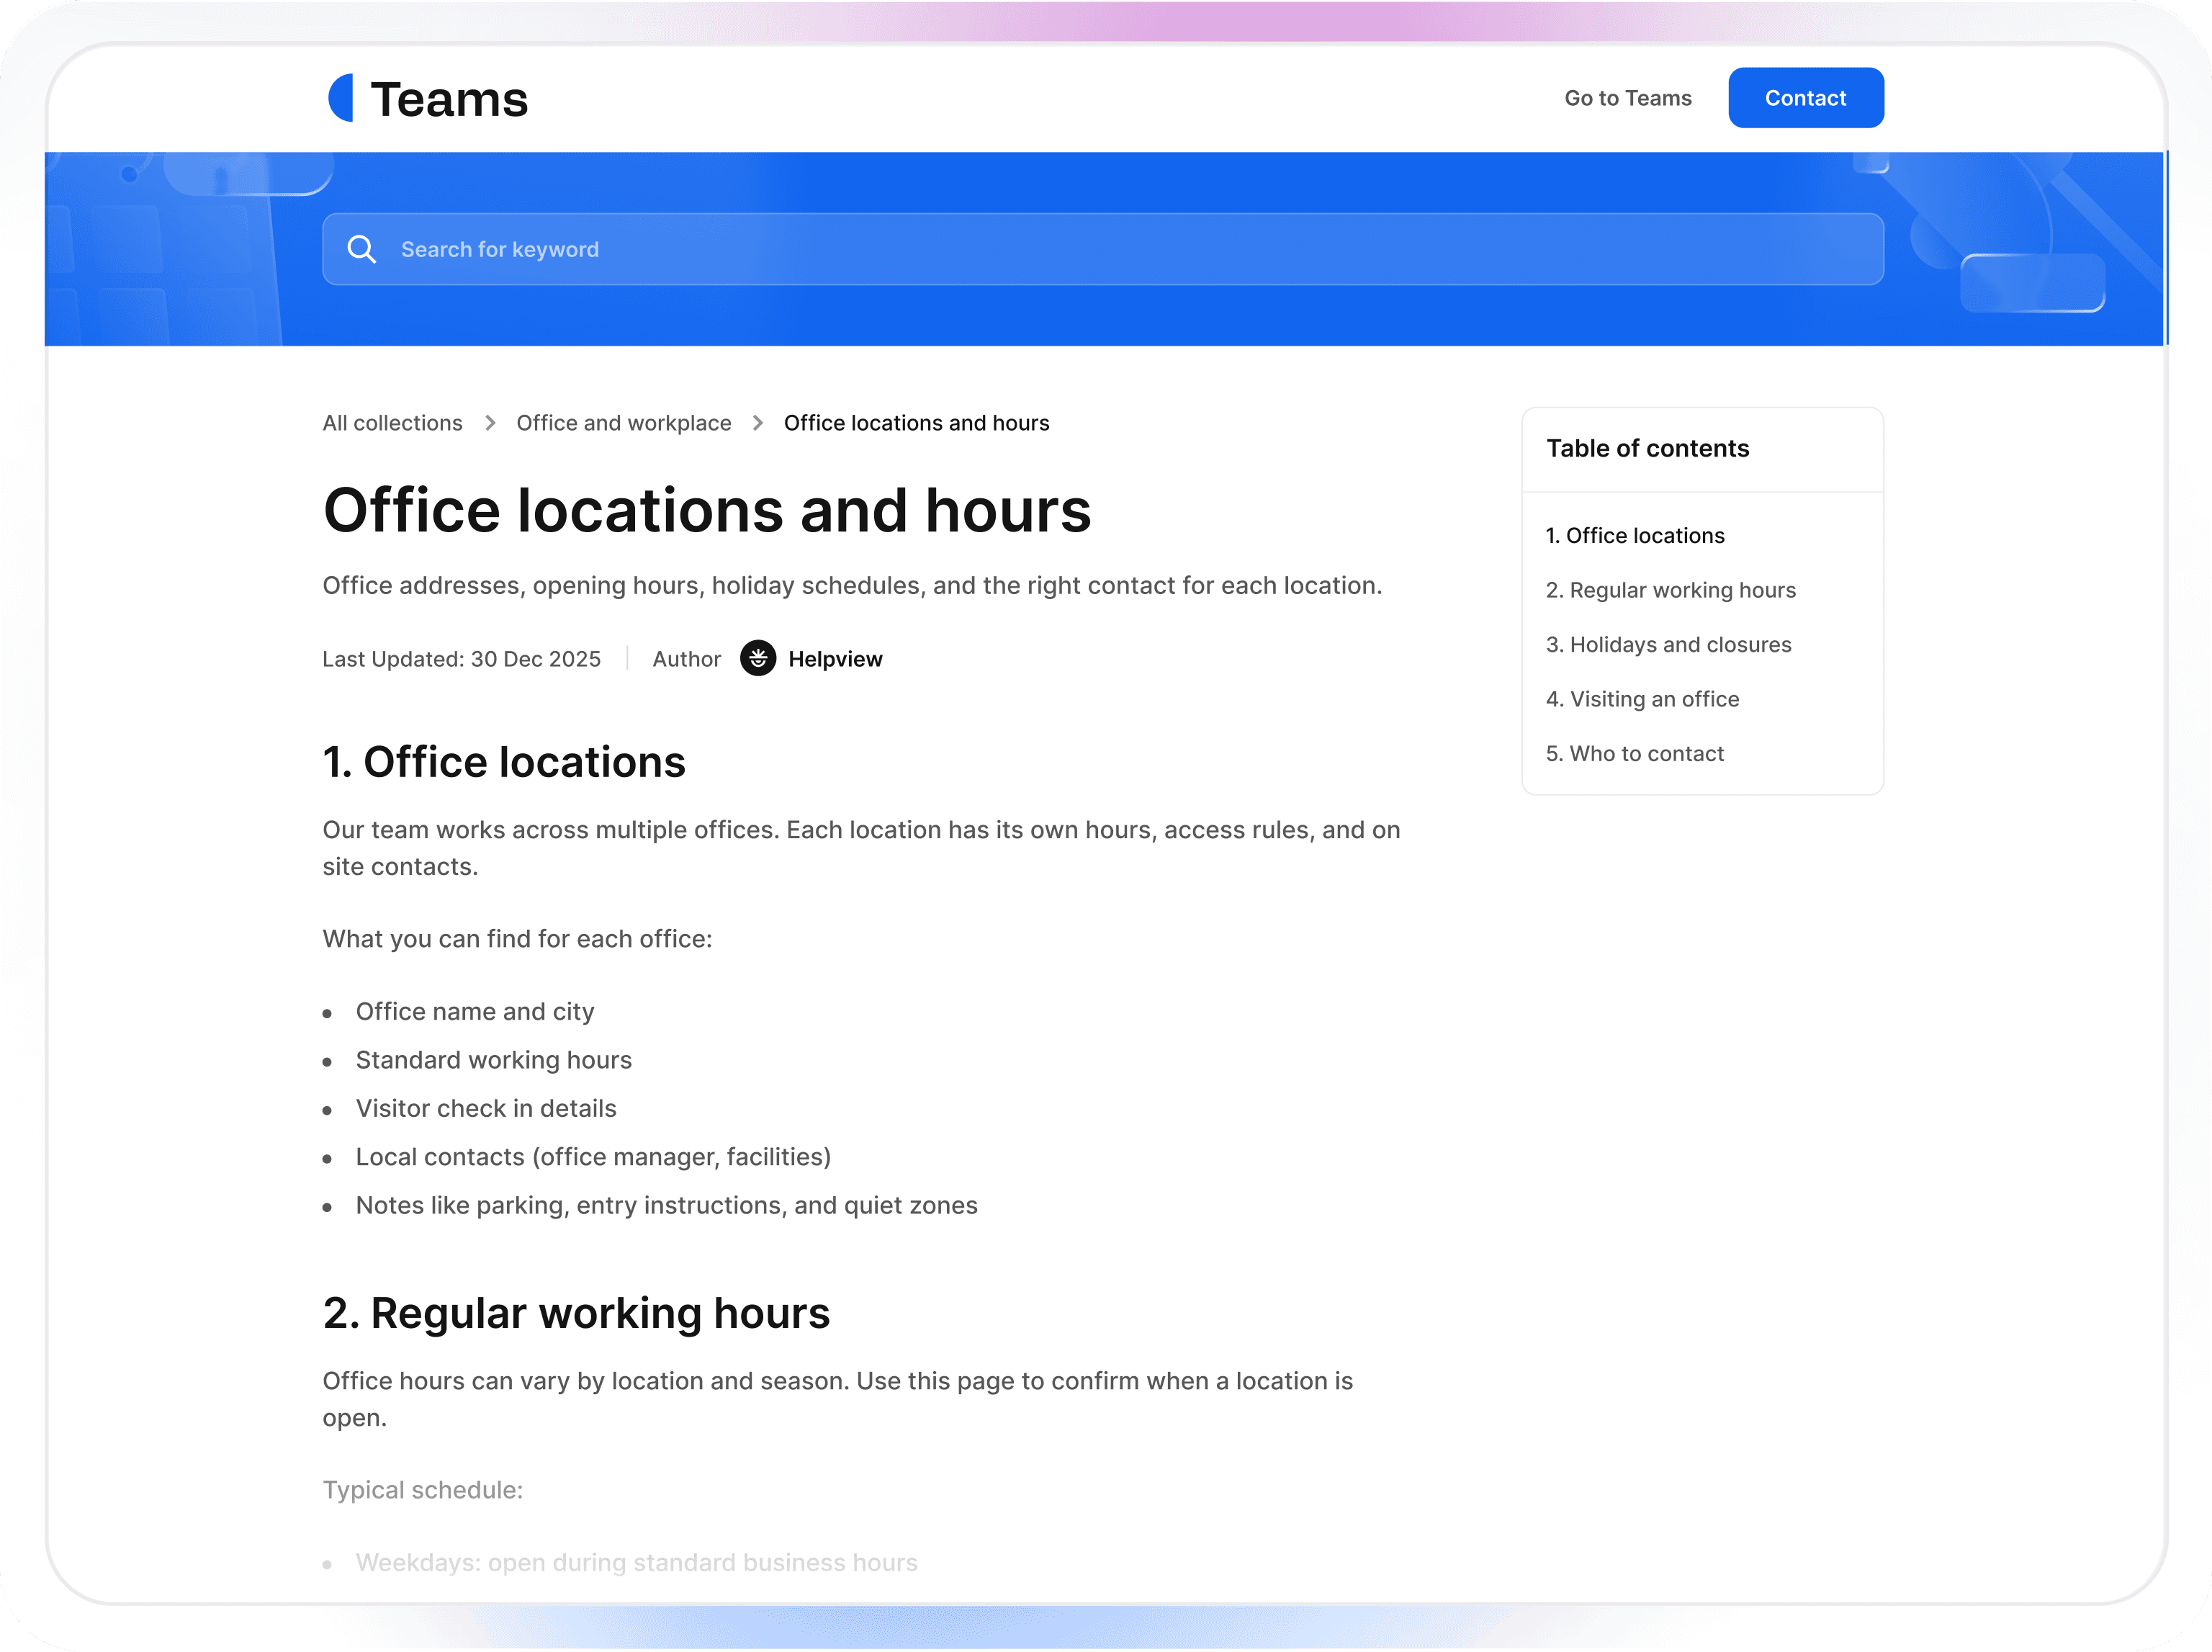Click the breadcrumb chevron after All collections
2212x1652 pixels.
[x=490, y=423]
